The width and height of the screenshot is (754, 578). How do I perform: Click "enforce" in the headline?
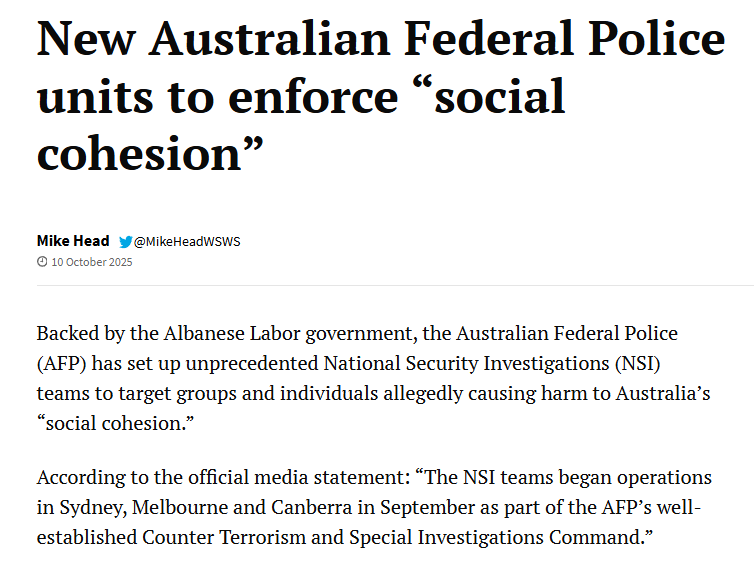pos(313,97)
